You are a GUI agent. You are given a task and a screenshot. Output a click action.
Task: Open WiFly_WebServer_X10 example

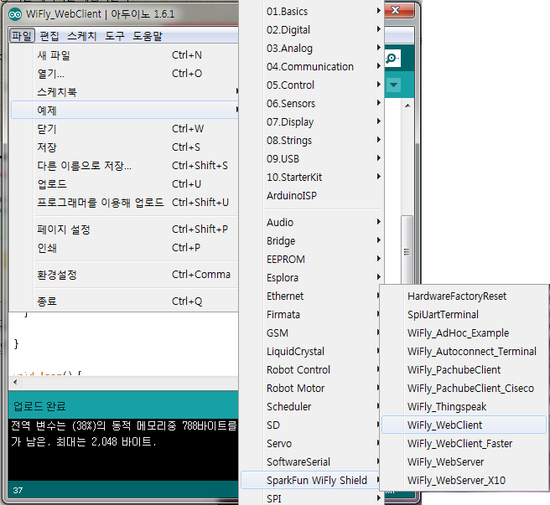coord(464,480)
